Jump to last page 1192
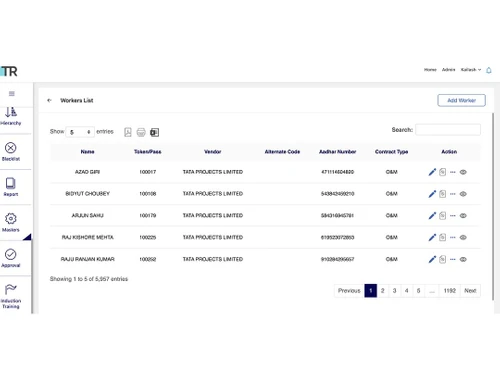This screenshot has width=500, height=375. coord(449,291)
